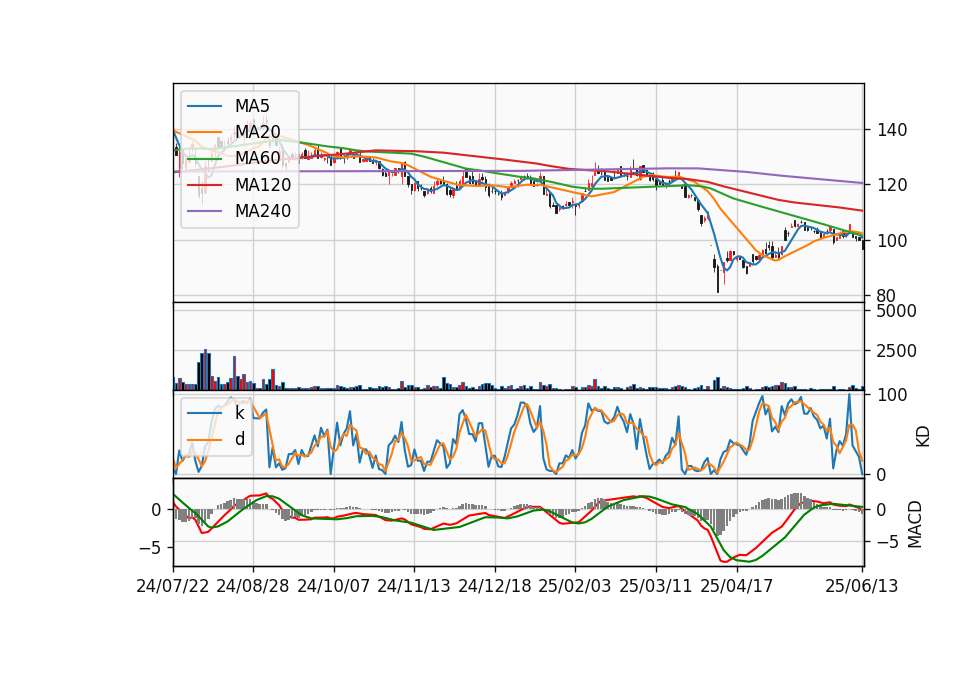Click the purple MA240 legend line sample
The height and width of the screenshot is (690, 960).
[204, 211]
